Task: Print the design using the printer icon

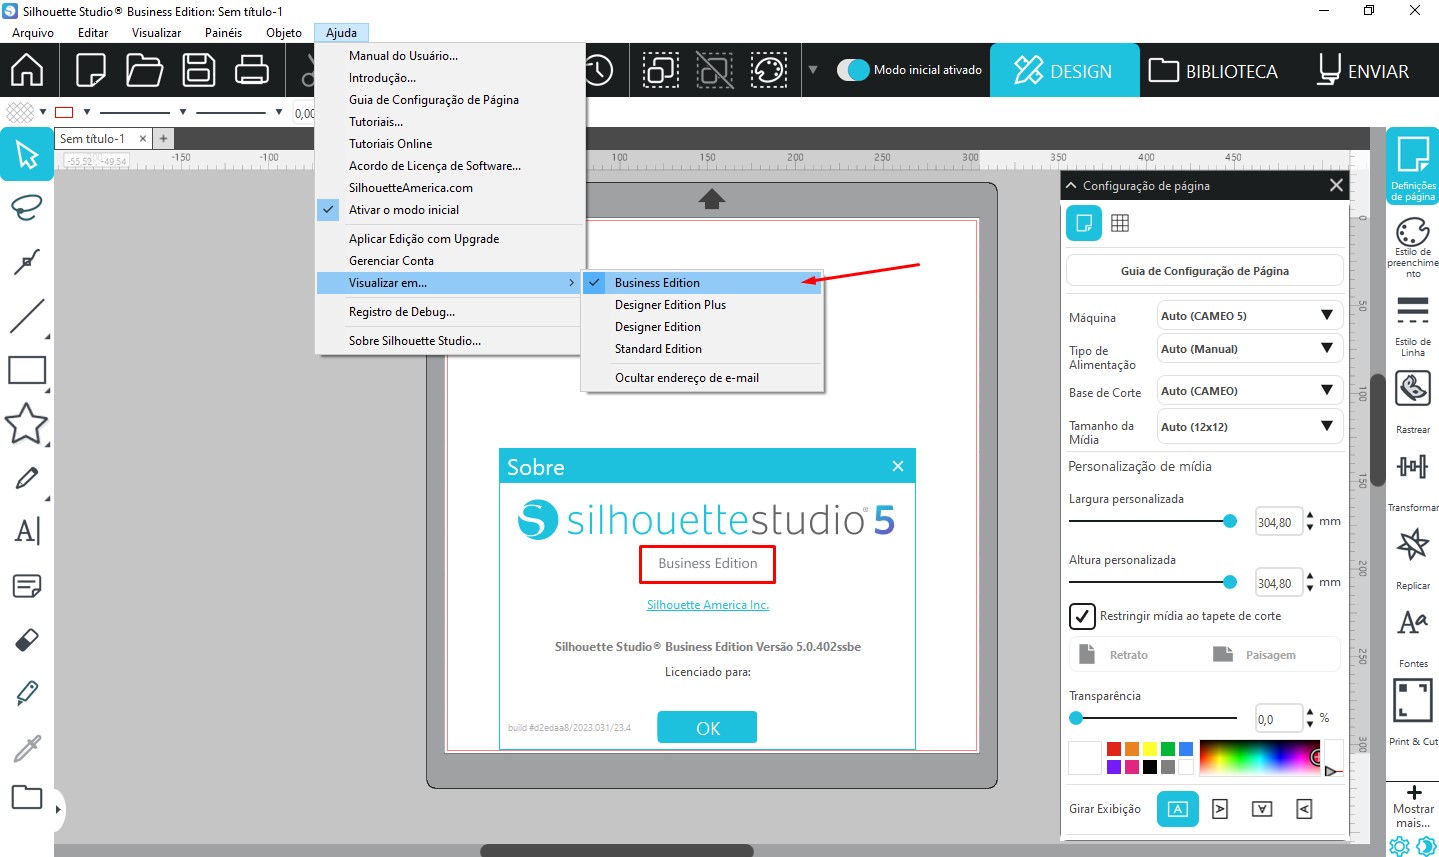Action: 251,70
